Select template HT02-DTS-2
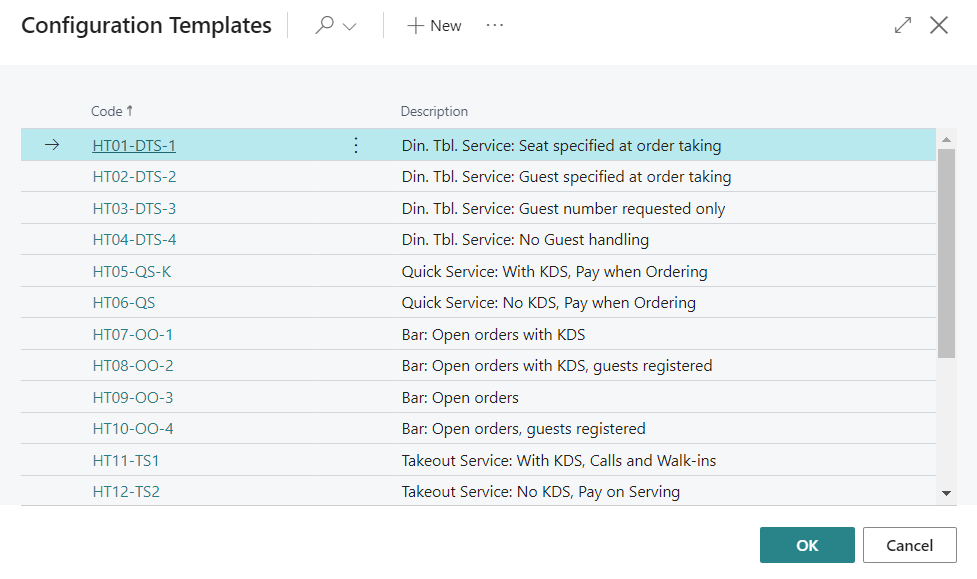This screenshot has width=977, height=579. [x=134, y=177]
